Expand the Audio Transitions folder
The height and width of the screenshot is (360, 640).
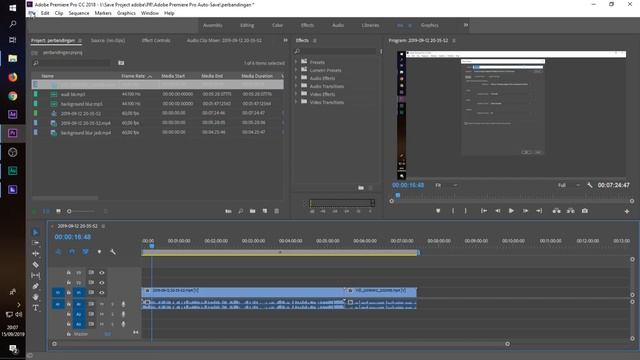point(296,86)
